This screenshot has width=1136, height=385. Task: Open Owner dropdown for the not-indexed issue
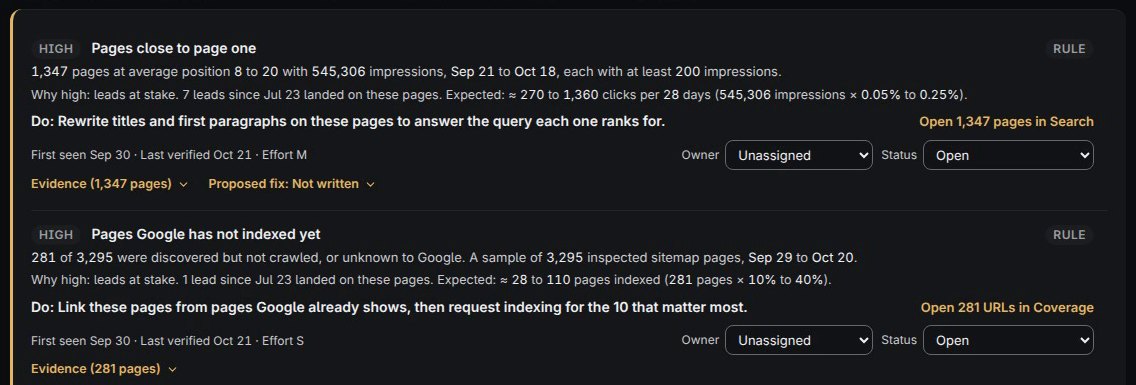click(x=798, y=341)
